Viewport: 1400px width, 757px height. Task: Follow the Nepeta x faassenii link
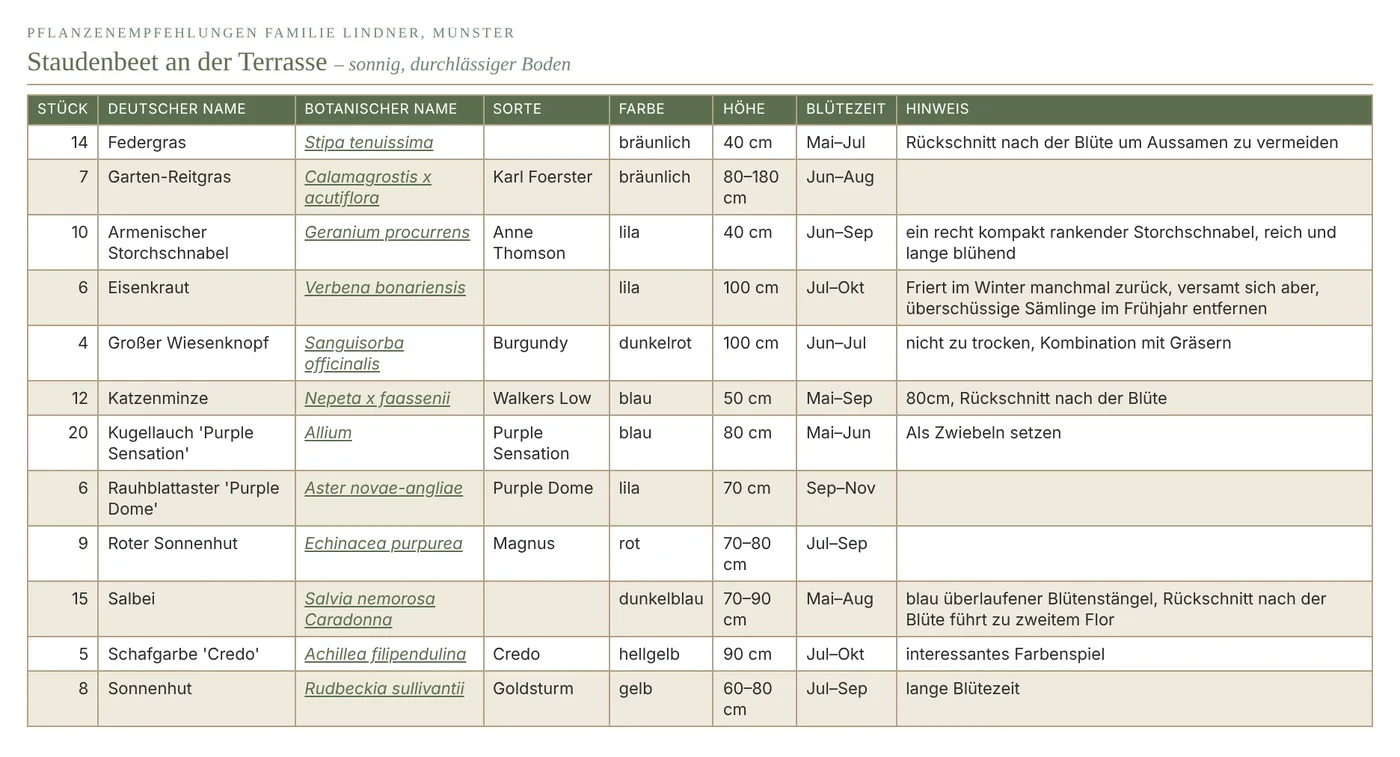tap(377, 398)
